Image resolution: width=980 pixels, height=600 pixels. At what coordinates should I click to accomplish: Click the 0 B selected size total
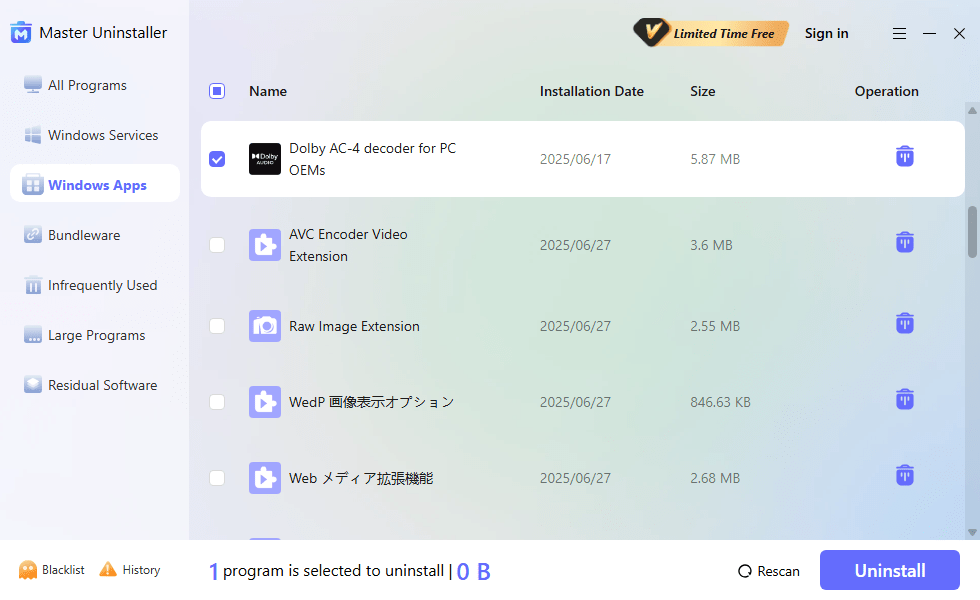[474, 571]
